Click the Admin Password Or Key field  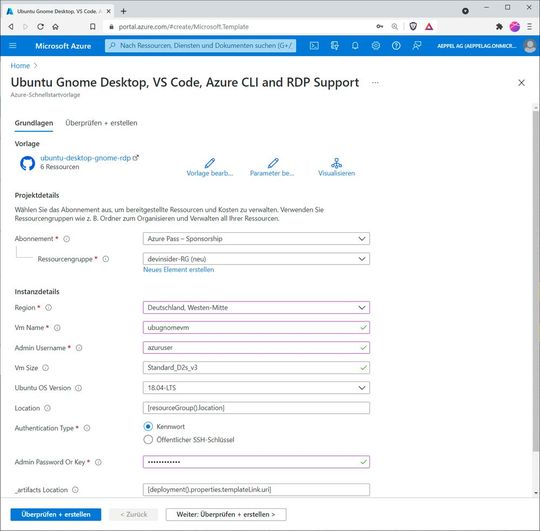256,462
